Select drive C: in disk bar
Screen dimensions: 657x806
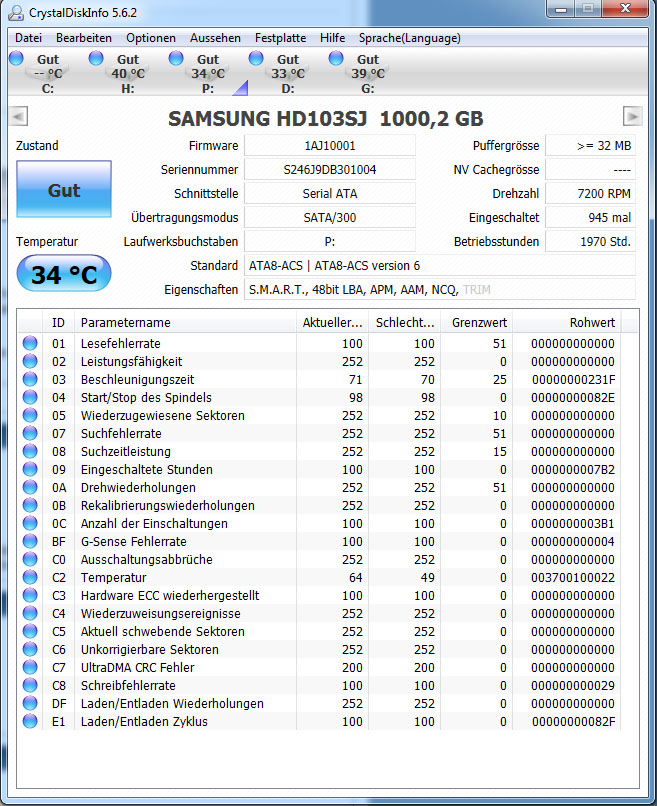pyautogui.click(x=48, y=74)
